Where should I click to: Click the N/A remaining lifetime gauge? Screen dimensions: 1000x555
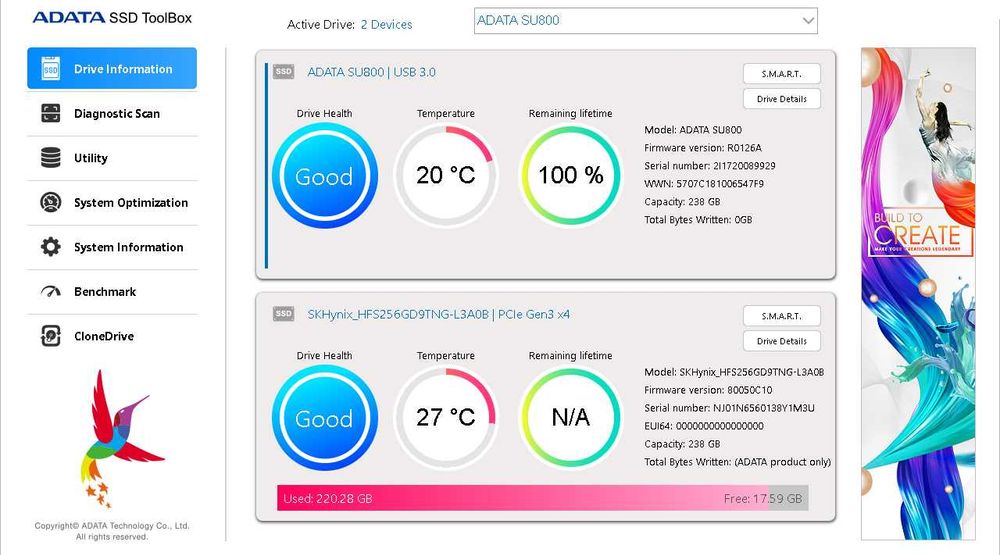coord(571,418)
